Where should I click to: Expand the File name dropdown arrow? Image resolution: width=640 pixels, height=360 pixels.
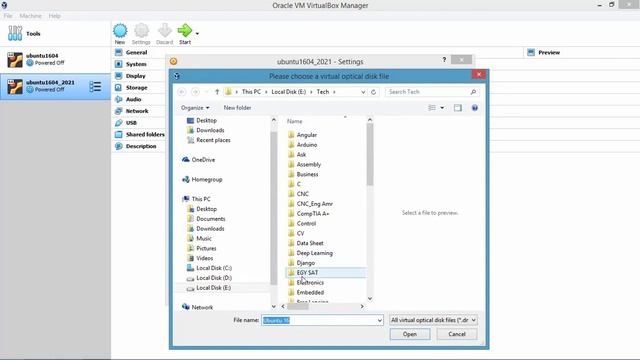pos(380,320)
